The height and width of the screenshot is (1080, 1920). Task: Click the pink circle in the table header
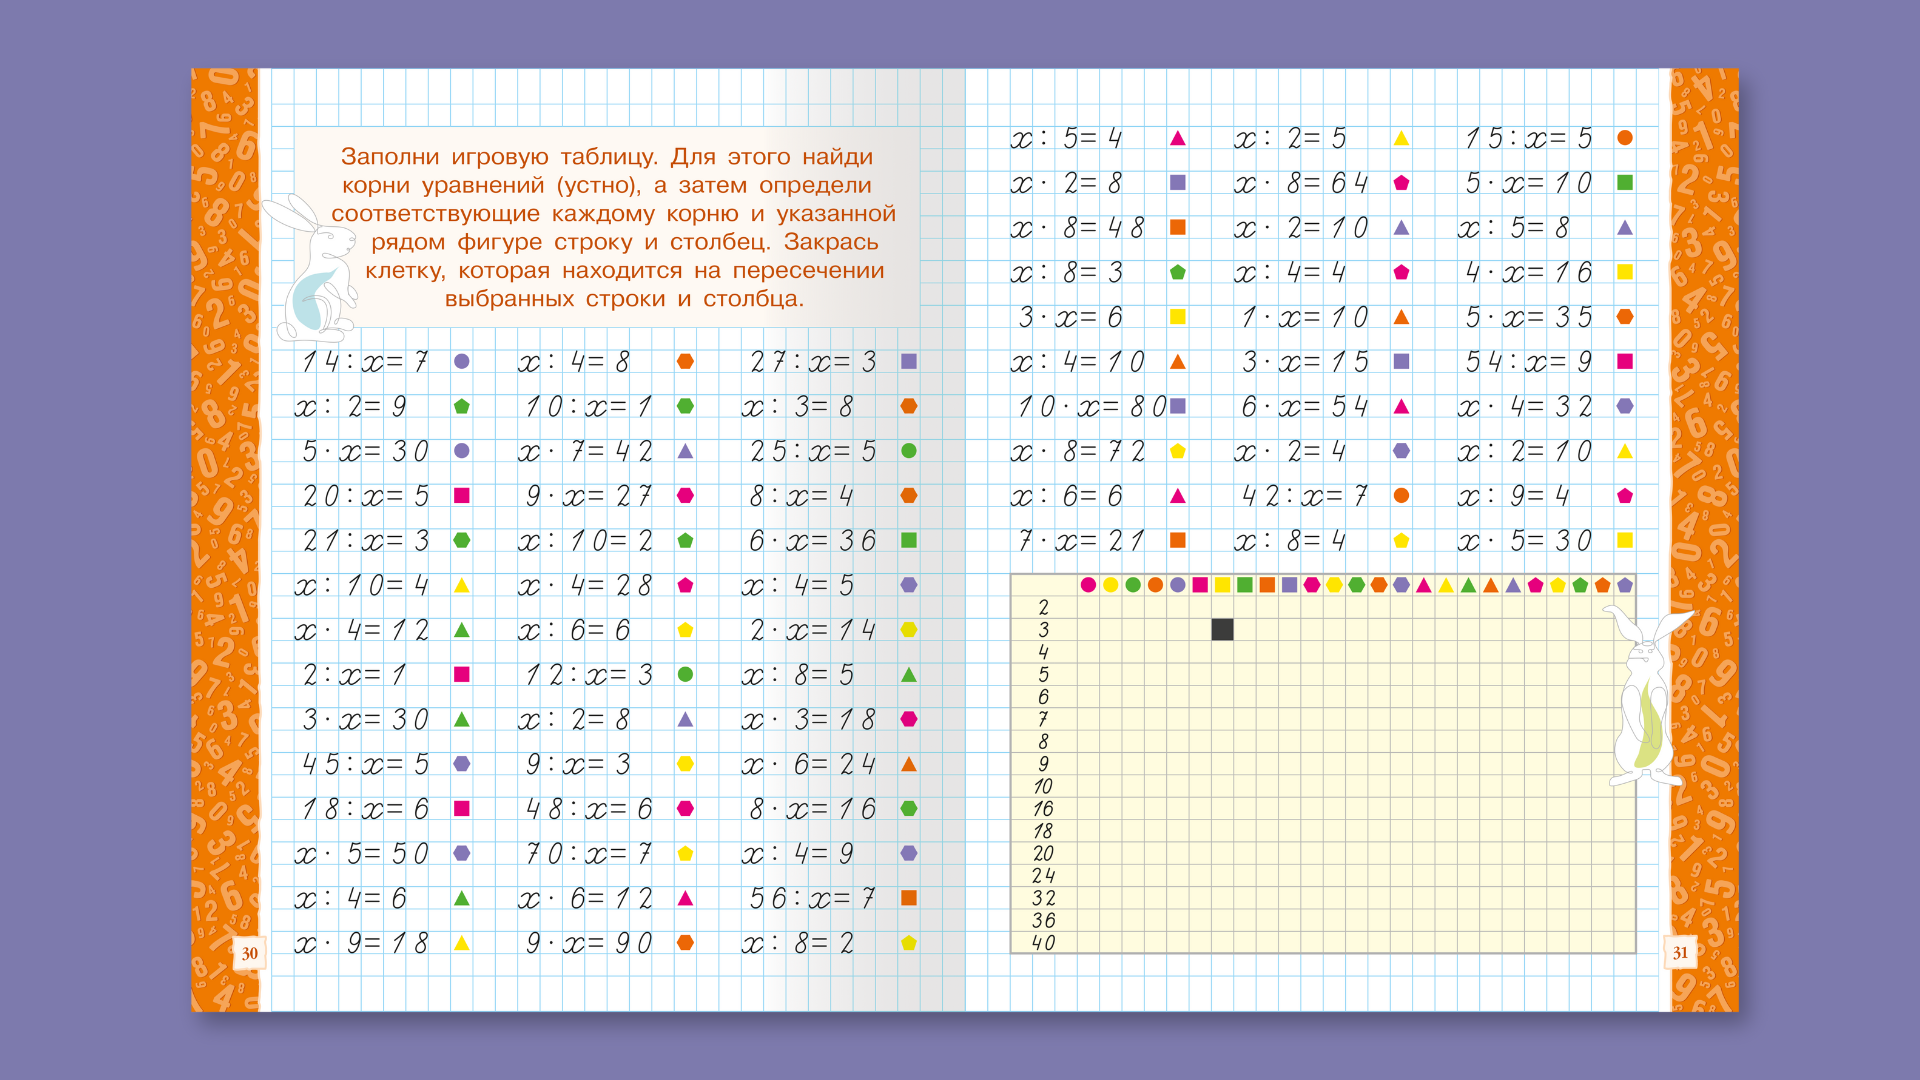[1088, 585]
